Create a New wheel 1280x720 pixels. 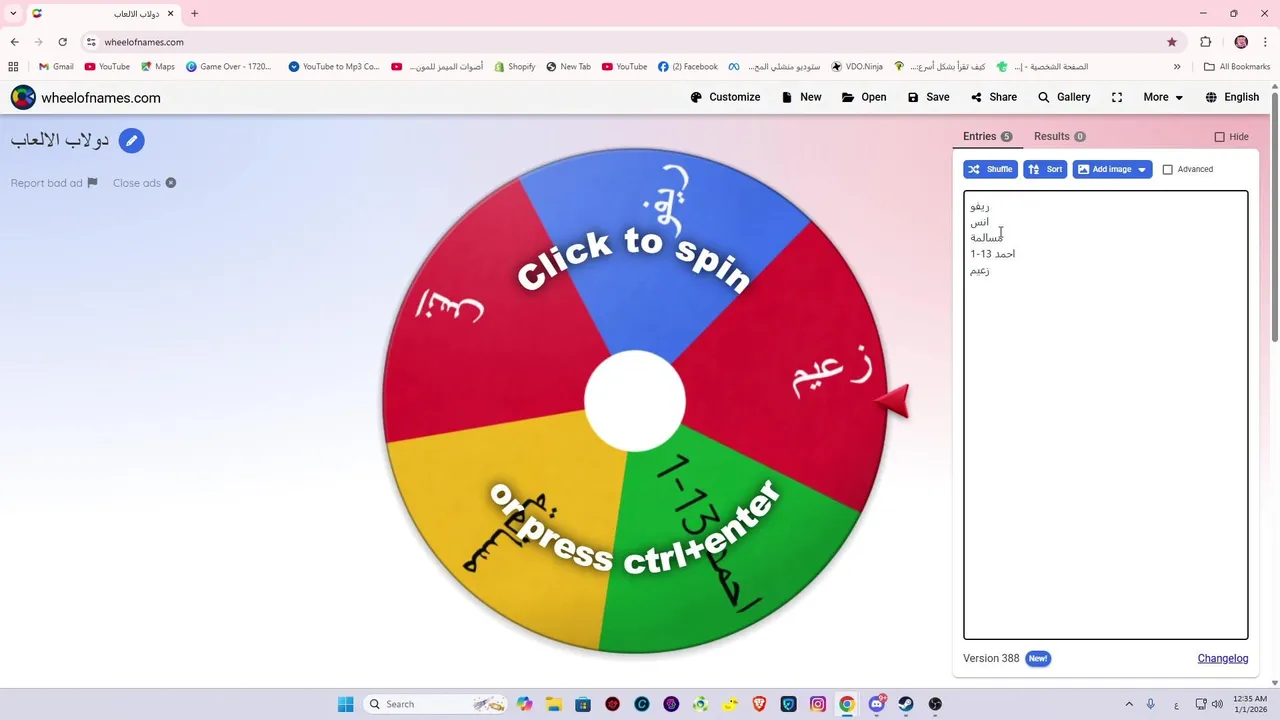pos(801,97)
